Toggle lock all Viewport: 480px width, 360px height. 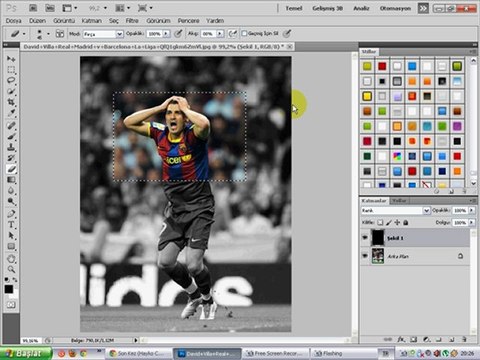point(406,222)
